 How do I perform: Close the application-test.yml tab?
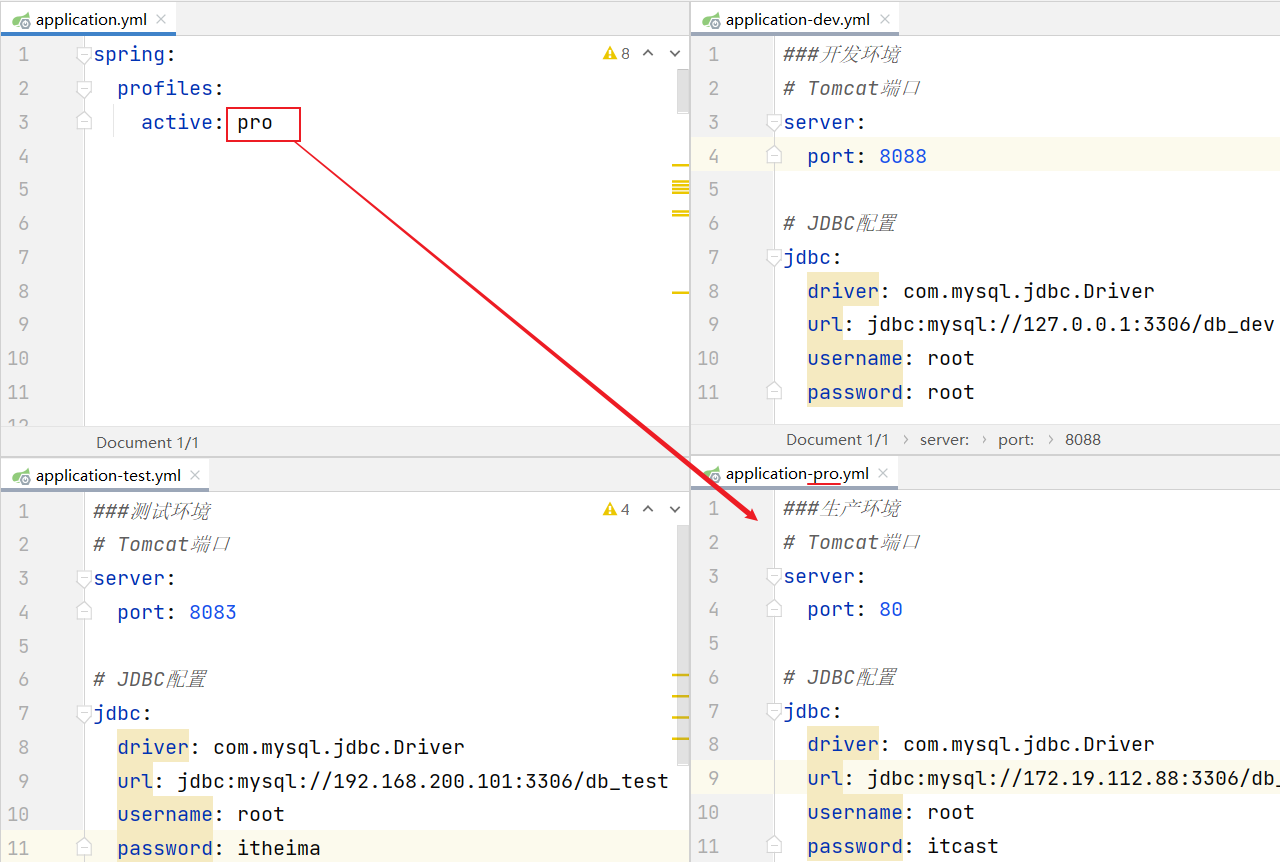click(x=195, y=476)
